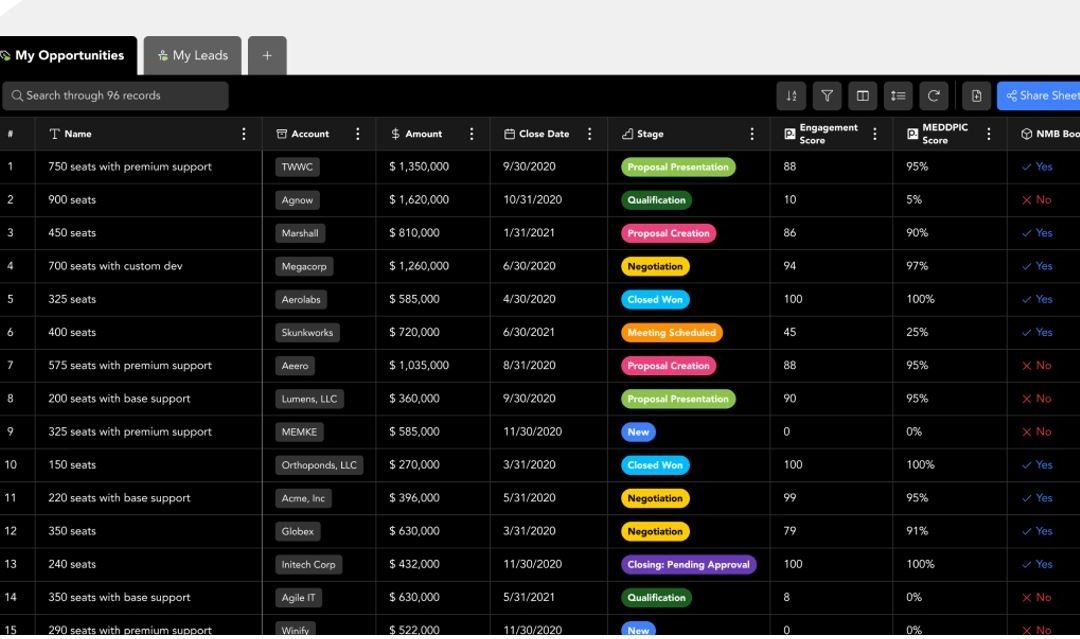
Task: Click the Account column header icon
Action: pos(281,134)
